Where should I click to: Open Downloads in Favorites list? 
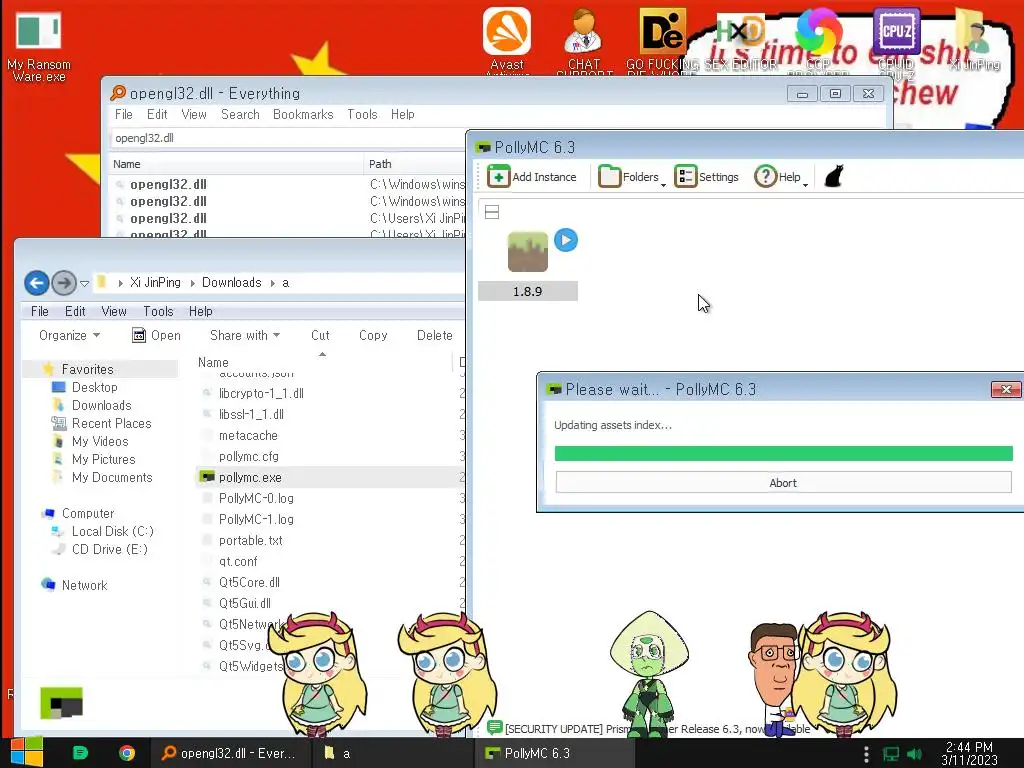[x=101, y=406]
